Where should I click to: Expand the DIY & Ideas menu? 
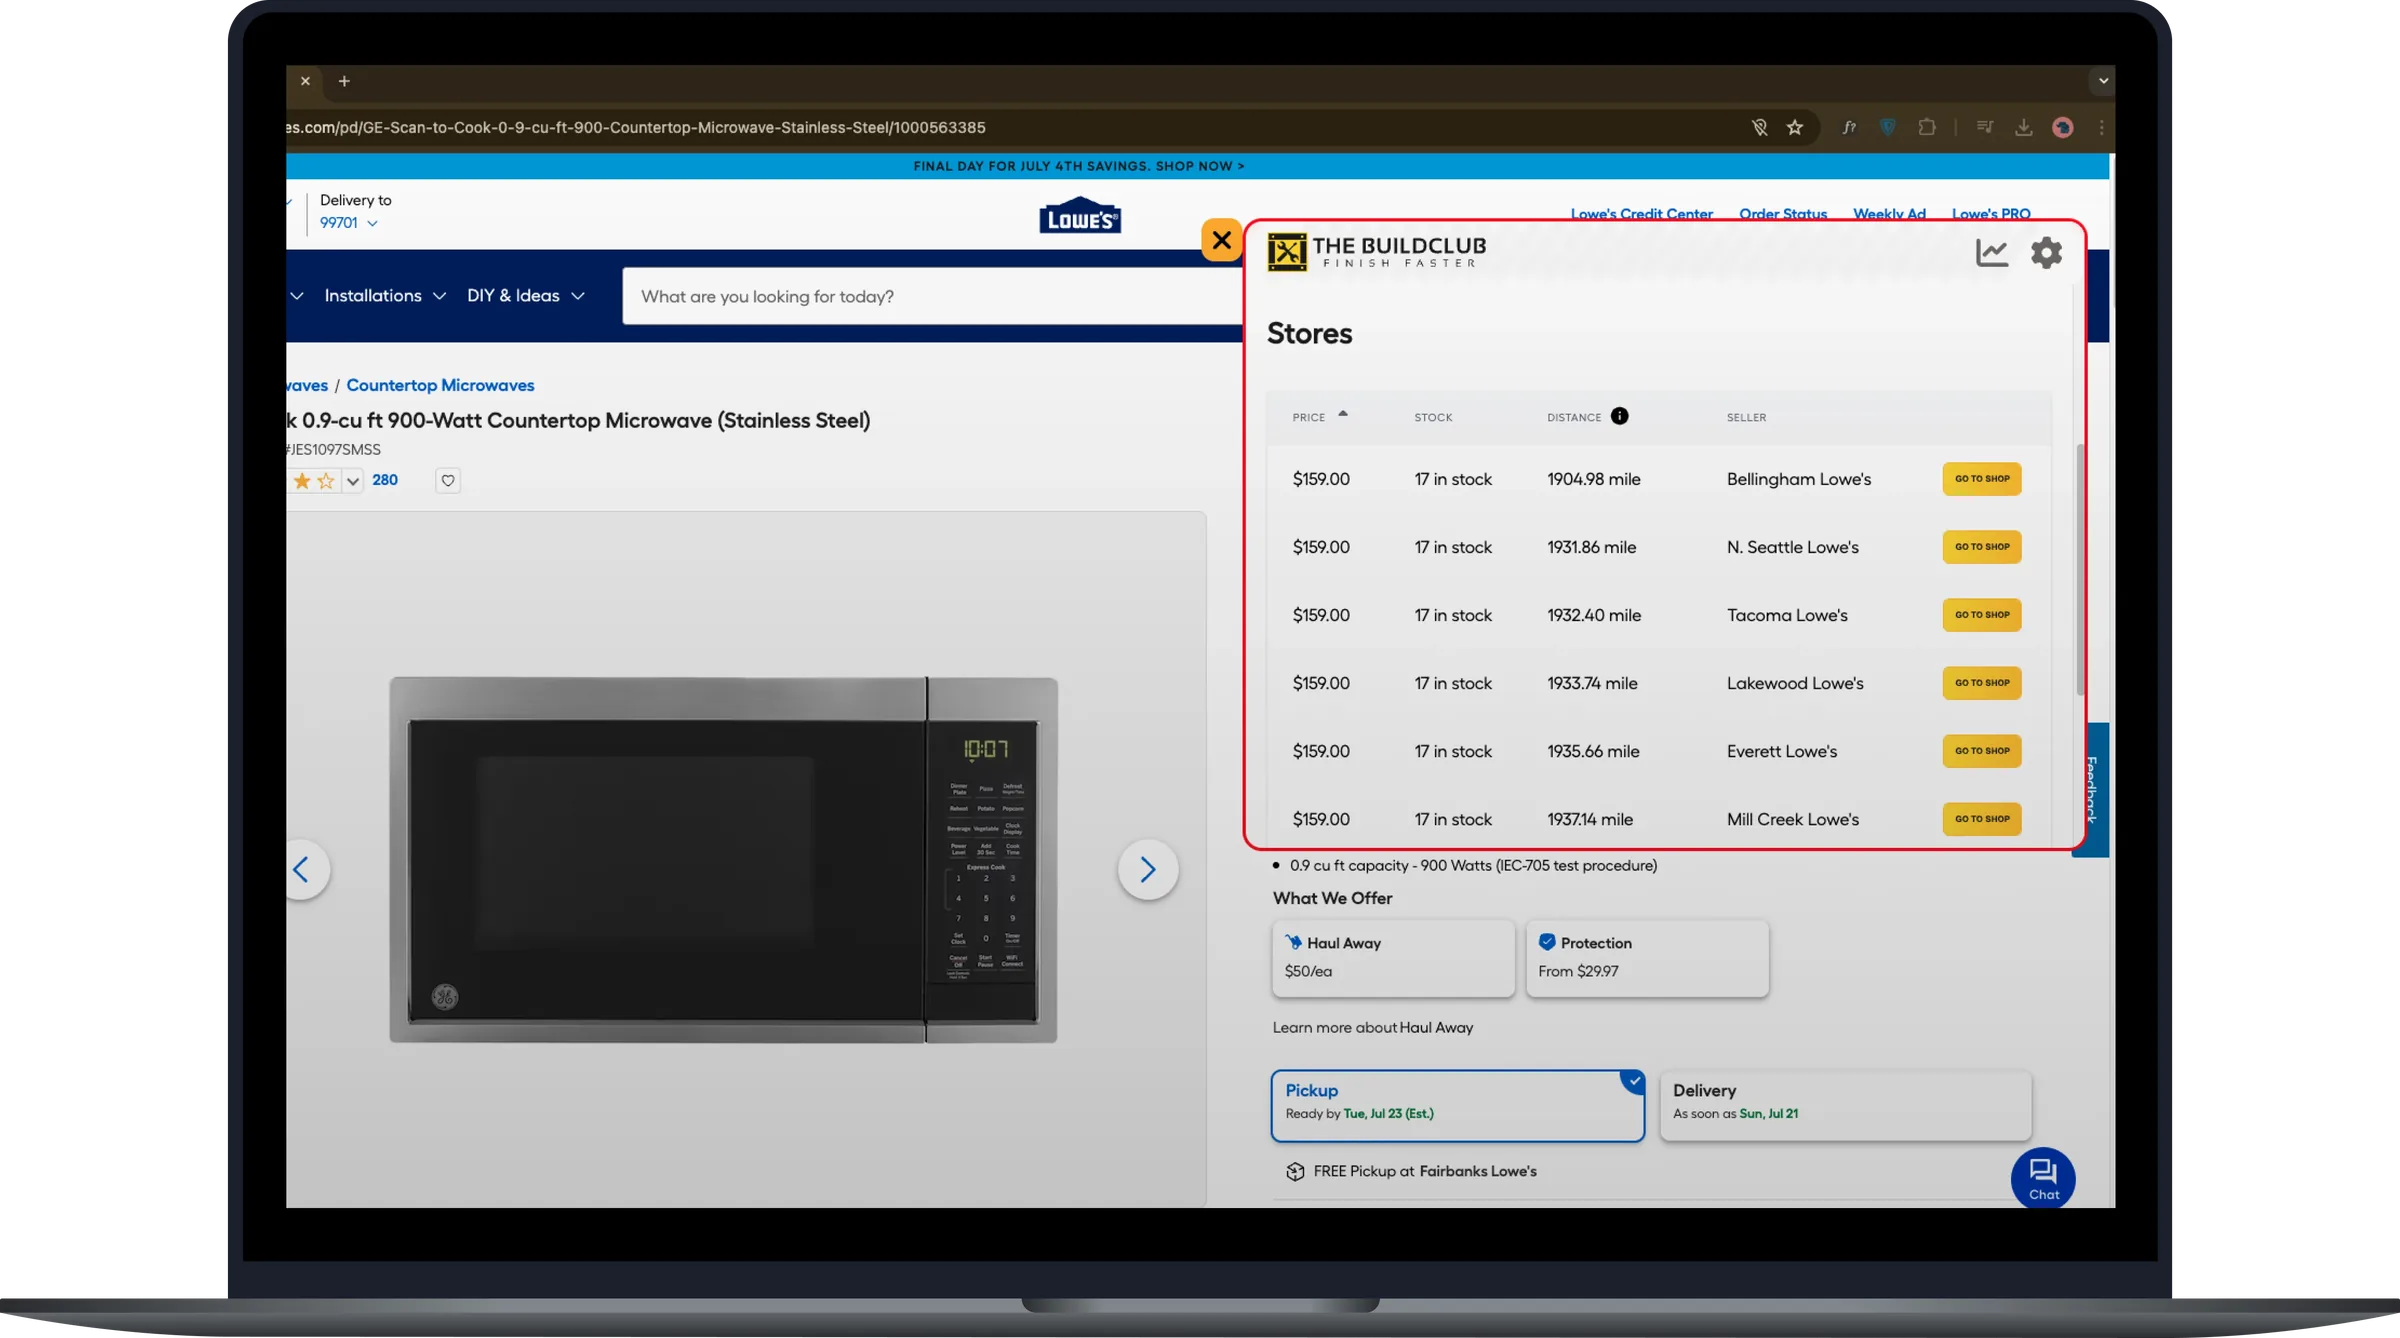click(526, 296)
